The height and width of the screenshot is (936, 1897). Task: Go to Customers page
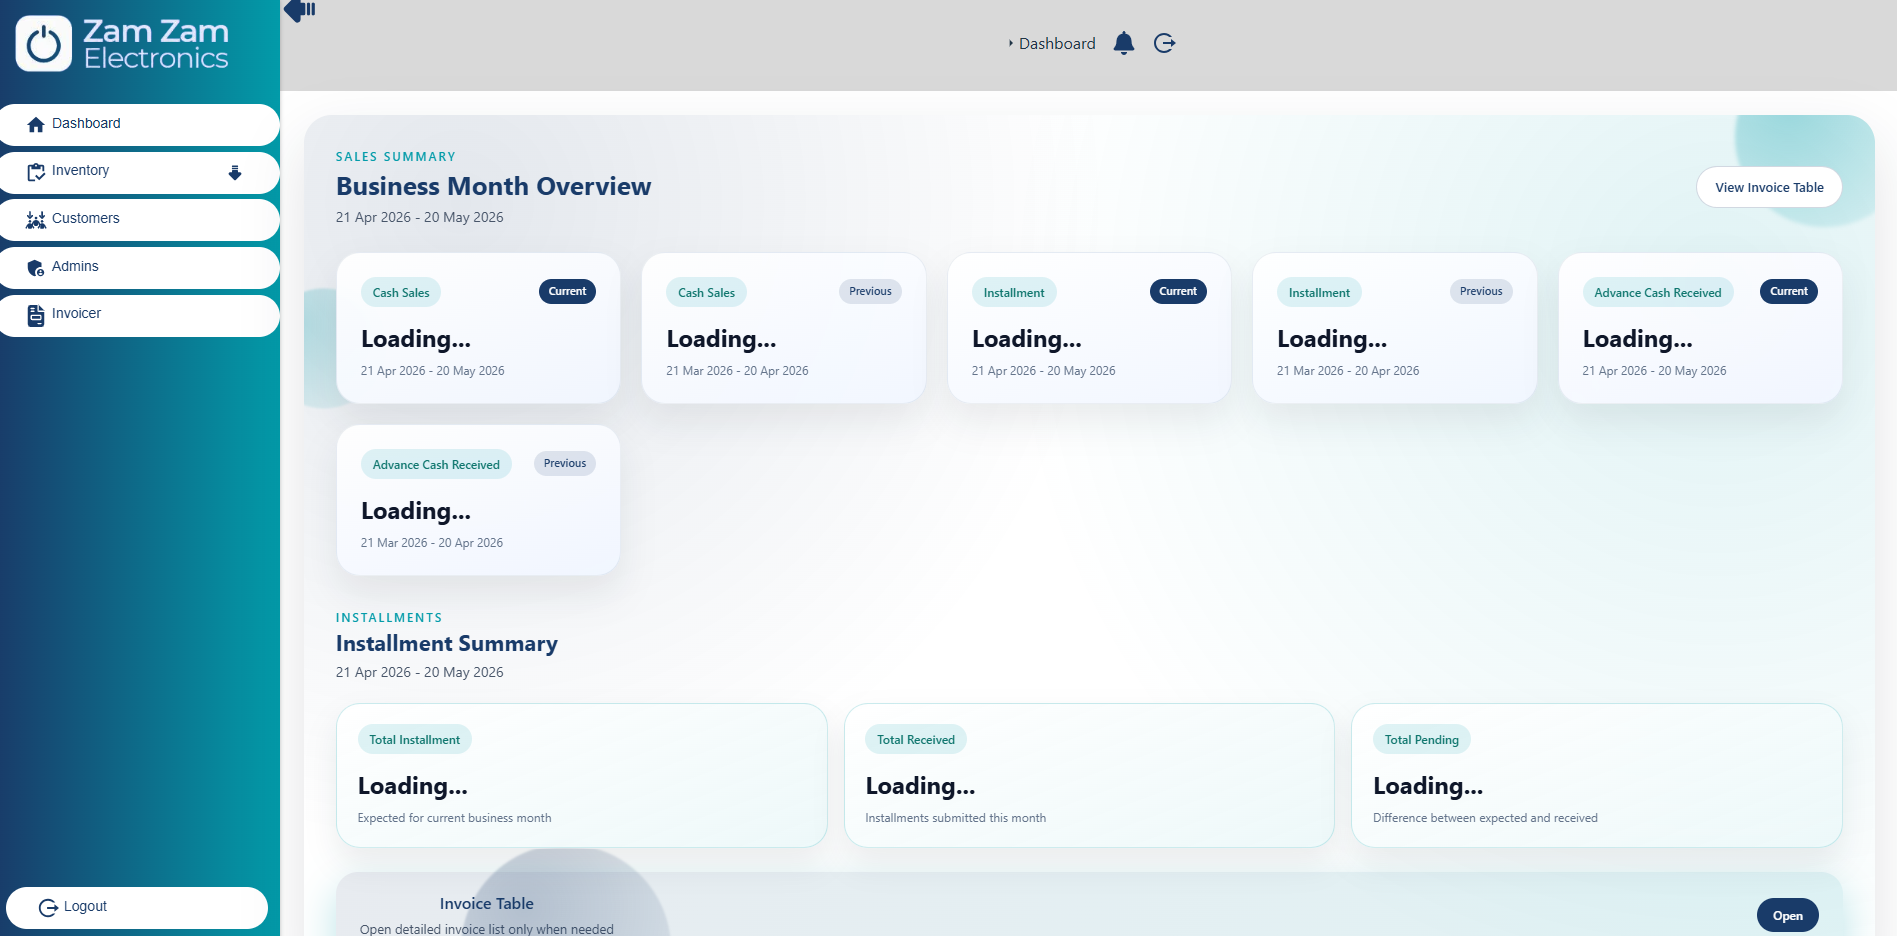pos(139,219)
